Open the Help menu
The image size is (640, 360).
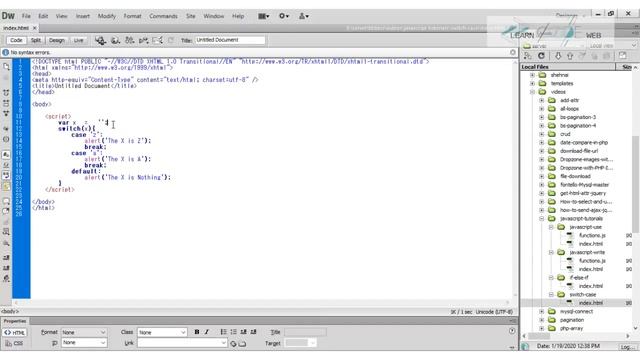coord(238,16)
